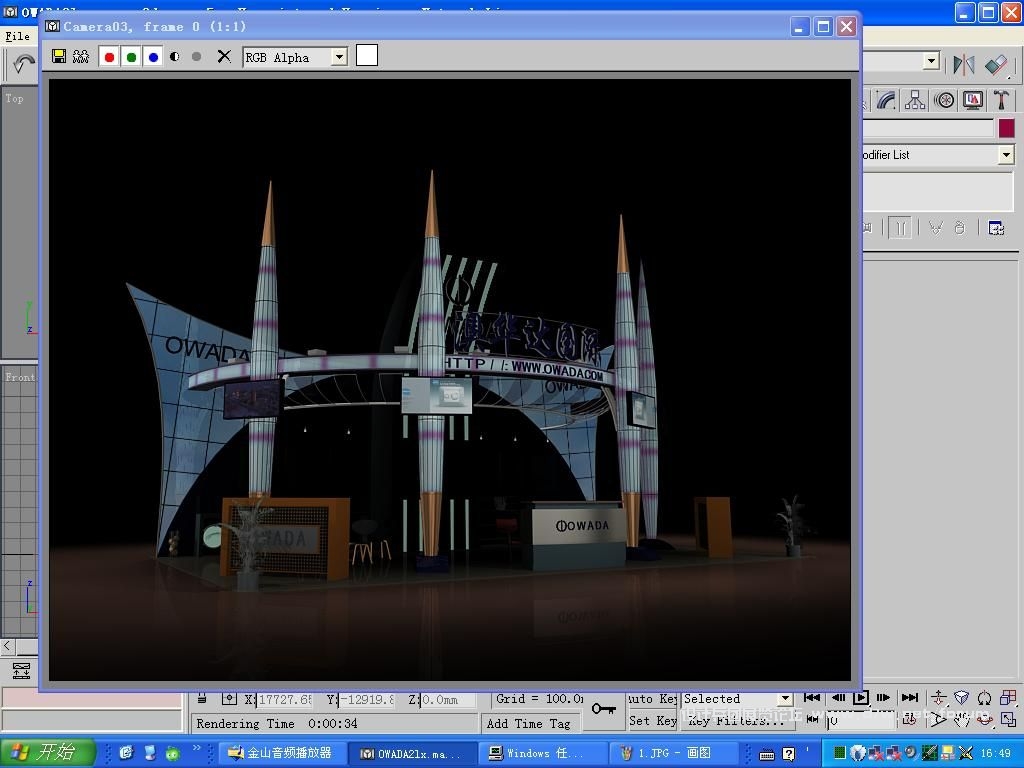Viewport: 1024px width, 768px height.
Task: Click the Top viewport label
Action: click(14, 98)
